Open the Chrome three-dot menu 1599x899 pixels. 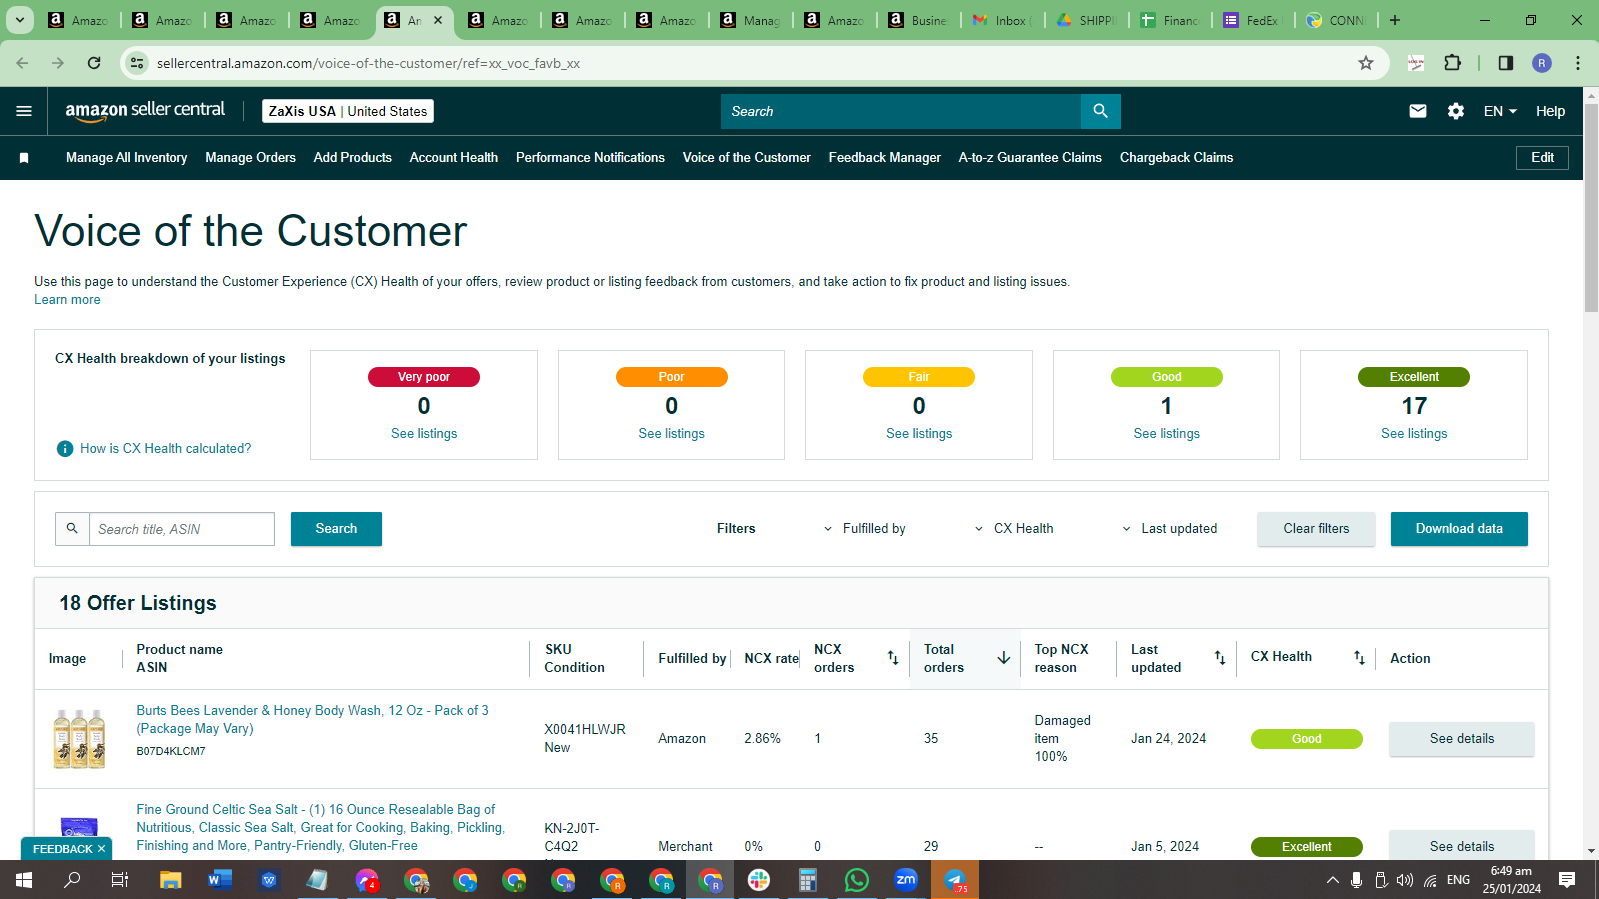(x=1578, y=63)
